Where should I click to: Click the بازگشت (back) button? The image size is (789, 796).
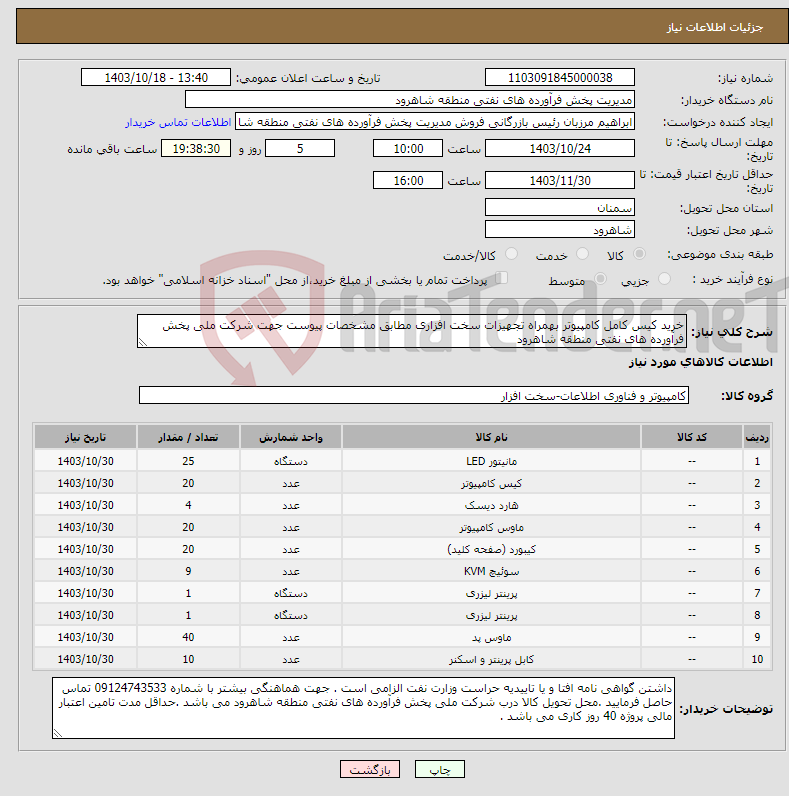[370, 770]
